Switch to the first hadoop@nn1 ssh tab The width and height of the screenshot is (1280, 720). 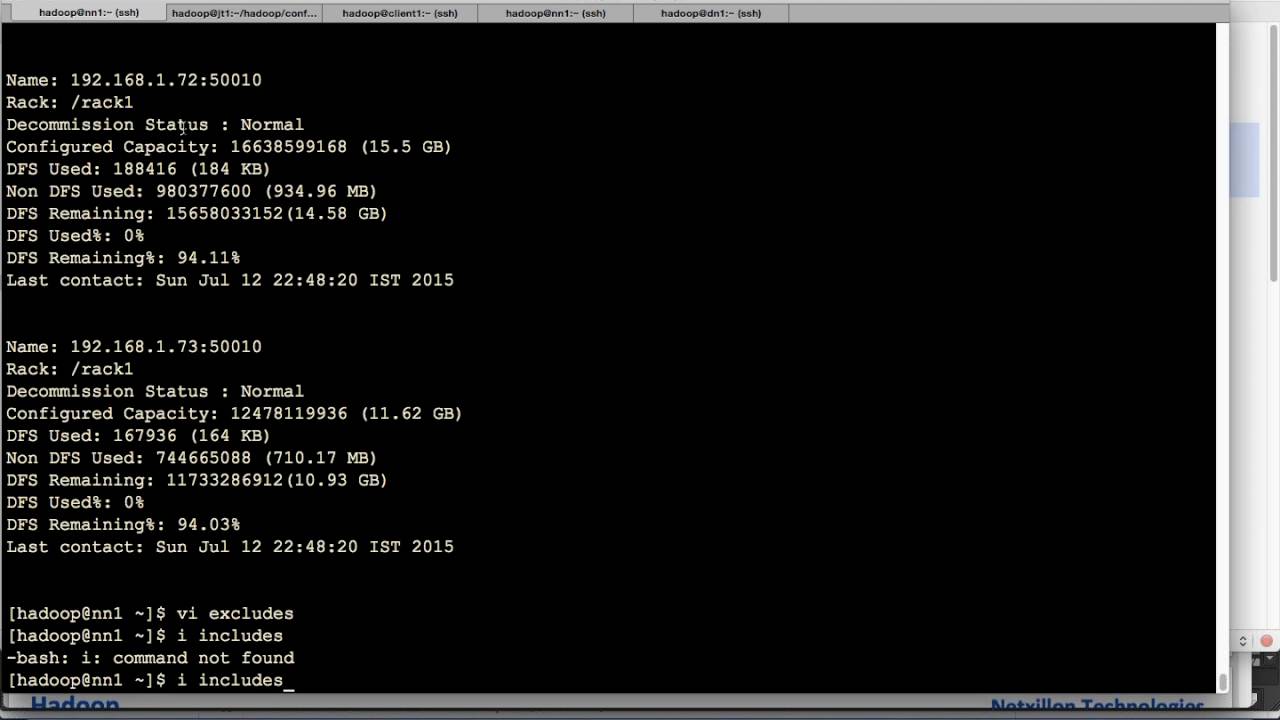(88, 13)
